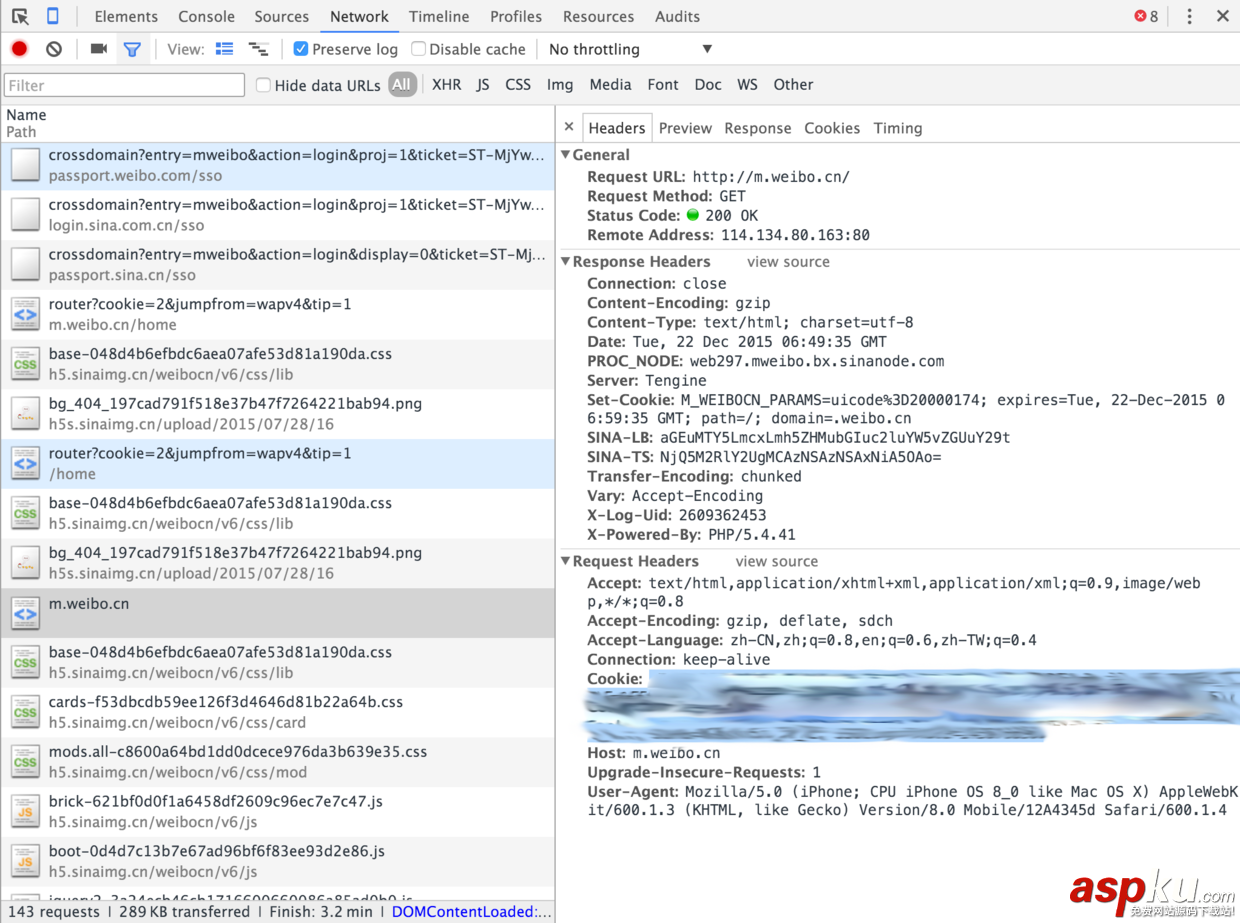This screenshot has height=923, width=1240.
Task: Click icon of passport.weibo.com/sso crossdomain request
Action: [x=25, y=165]
